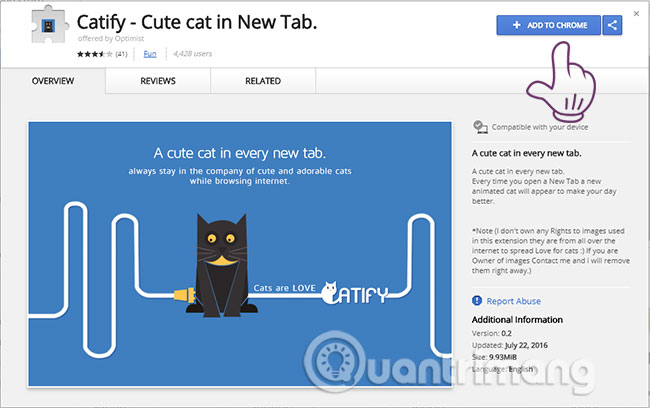Click the 'Size: 9.93MiB' line
Screen dimensions: 650x408
pos(494,357)
